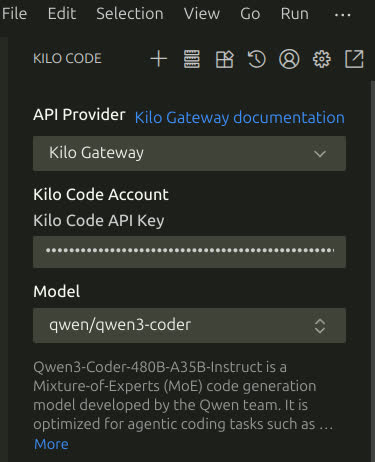Open the agent manager list icon

click(192, 59)
